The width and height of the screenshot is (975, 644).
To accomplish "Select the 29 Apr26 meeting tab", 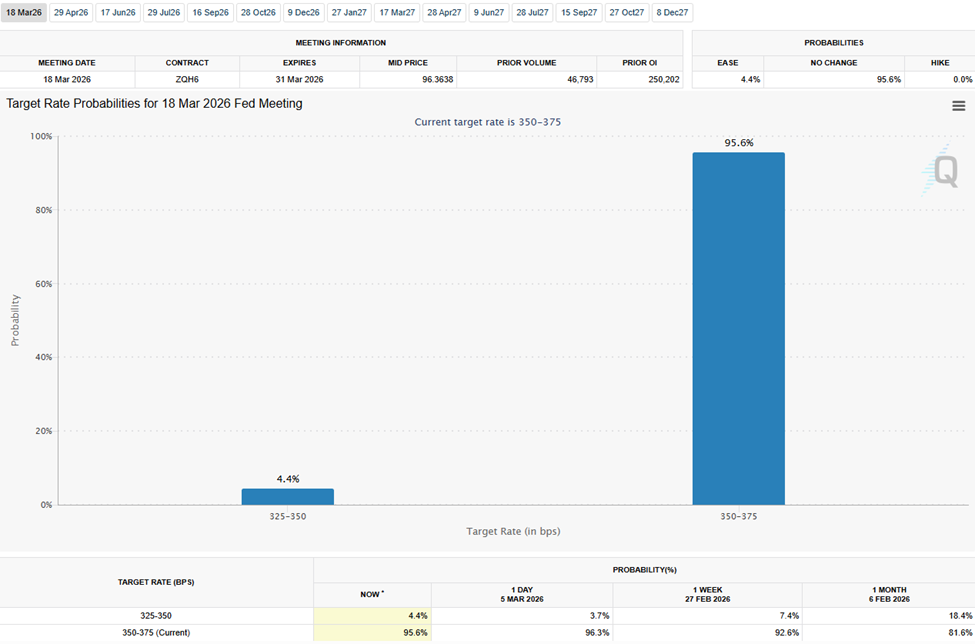I will (x=70, y=13).
